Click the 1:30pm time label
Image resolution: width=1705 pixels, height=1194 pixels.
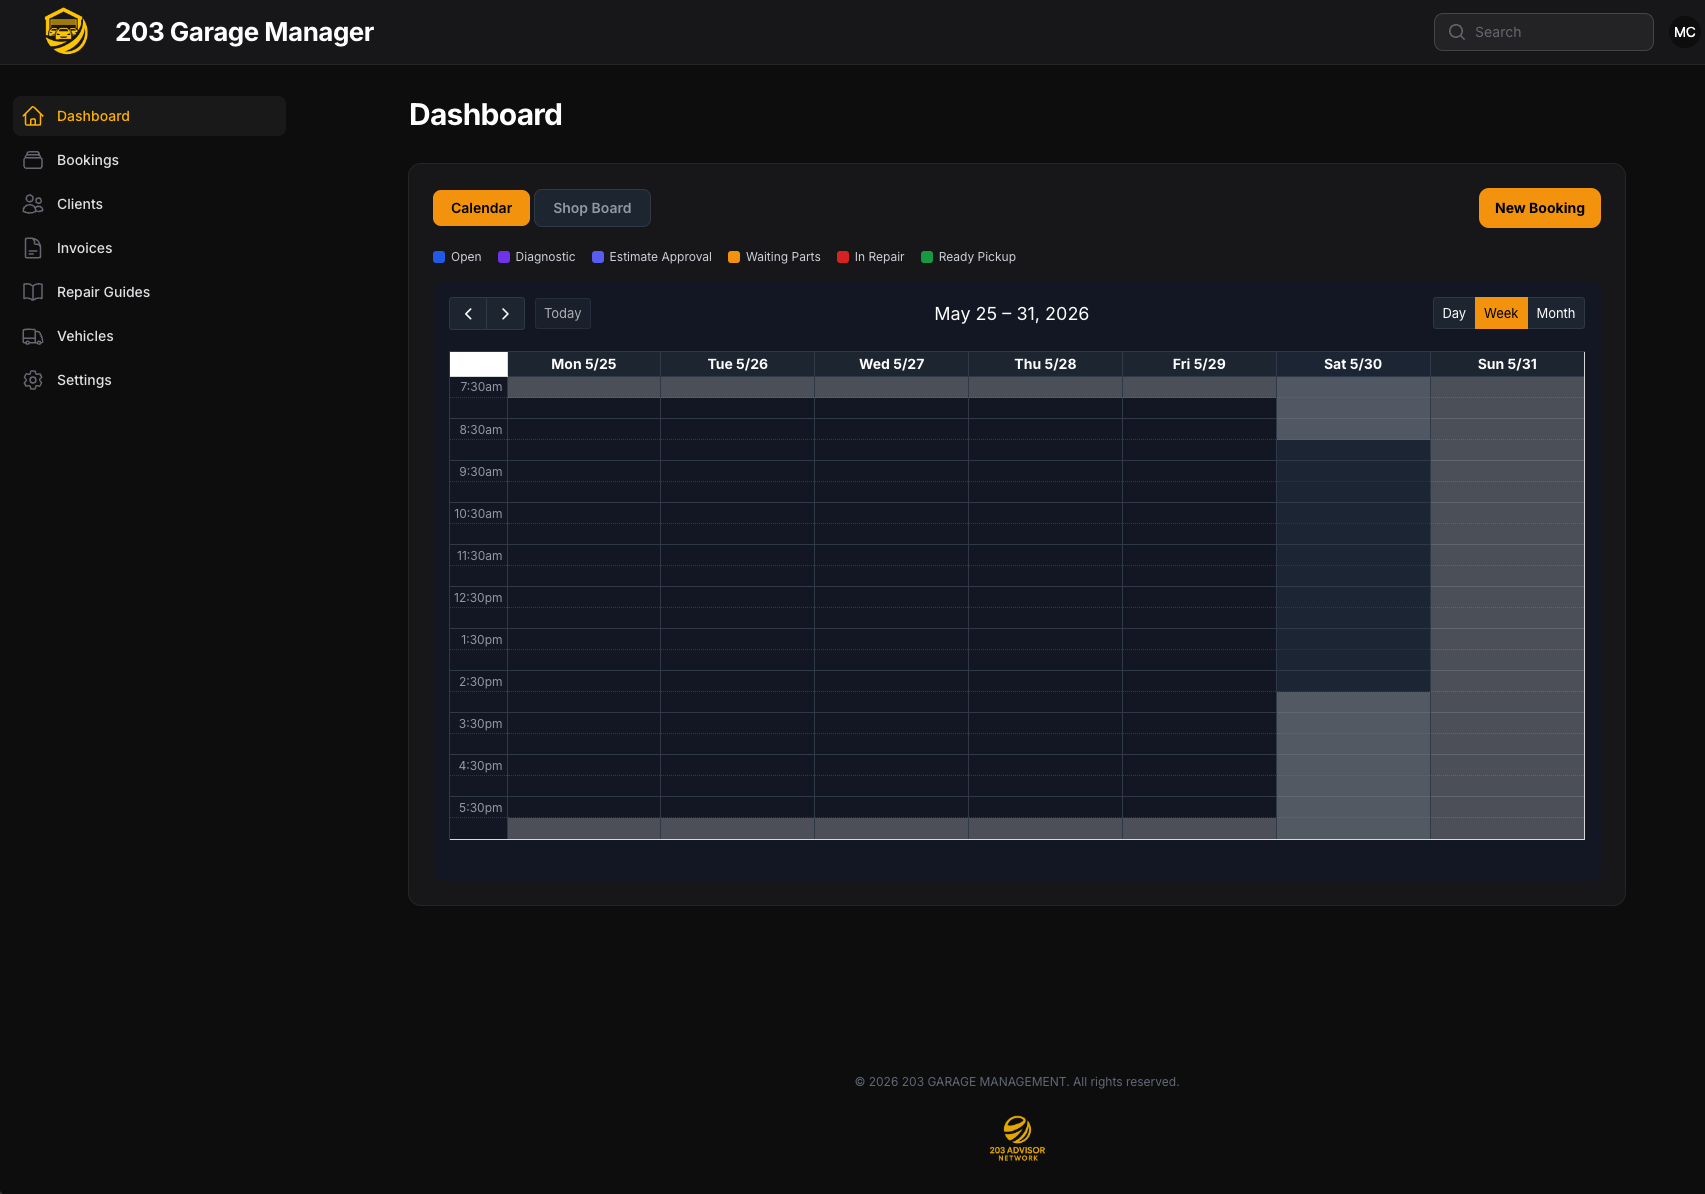pyautogui.click(x=482, y=640)
